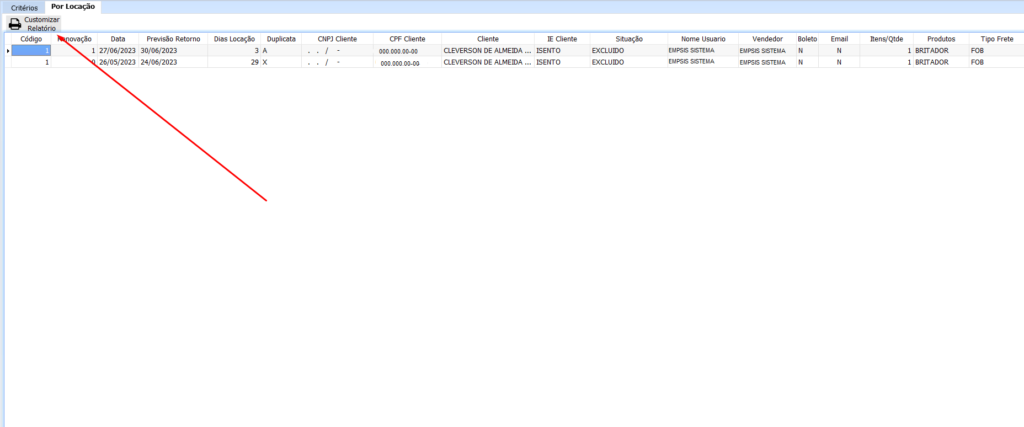Click the current row indicator arrow

9,50
